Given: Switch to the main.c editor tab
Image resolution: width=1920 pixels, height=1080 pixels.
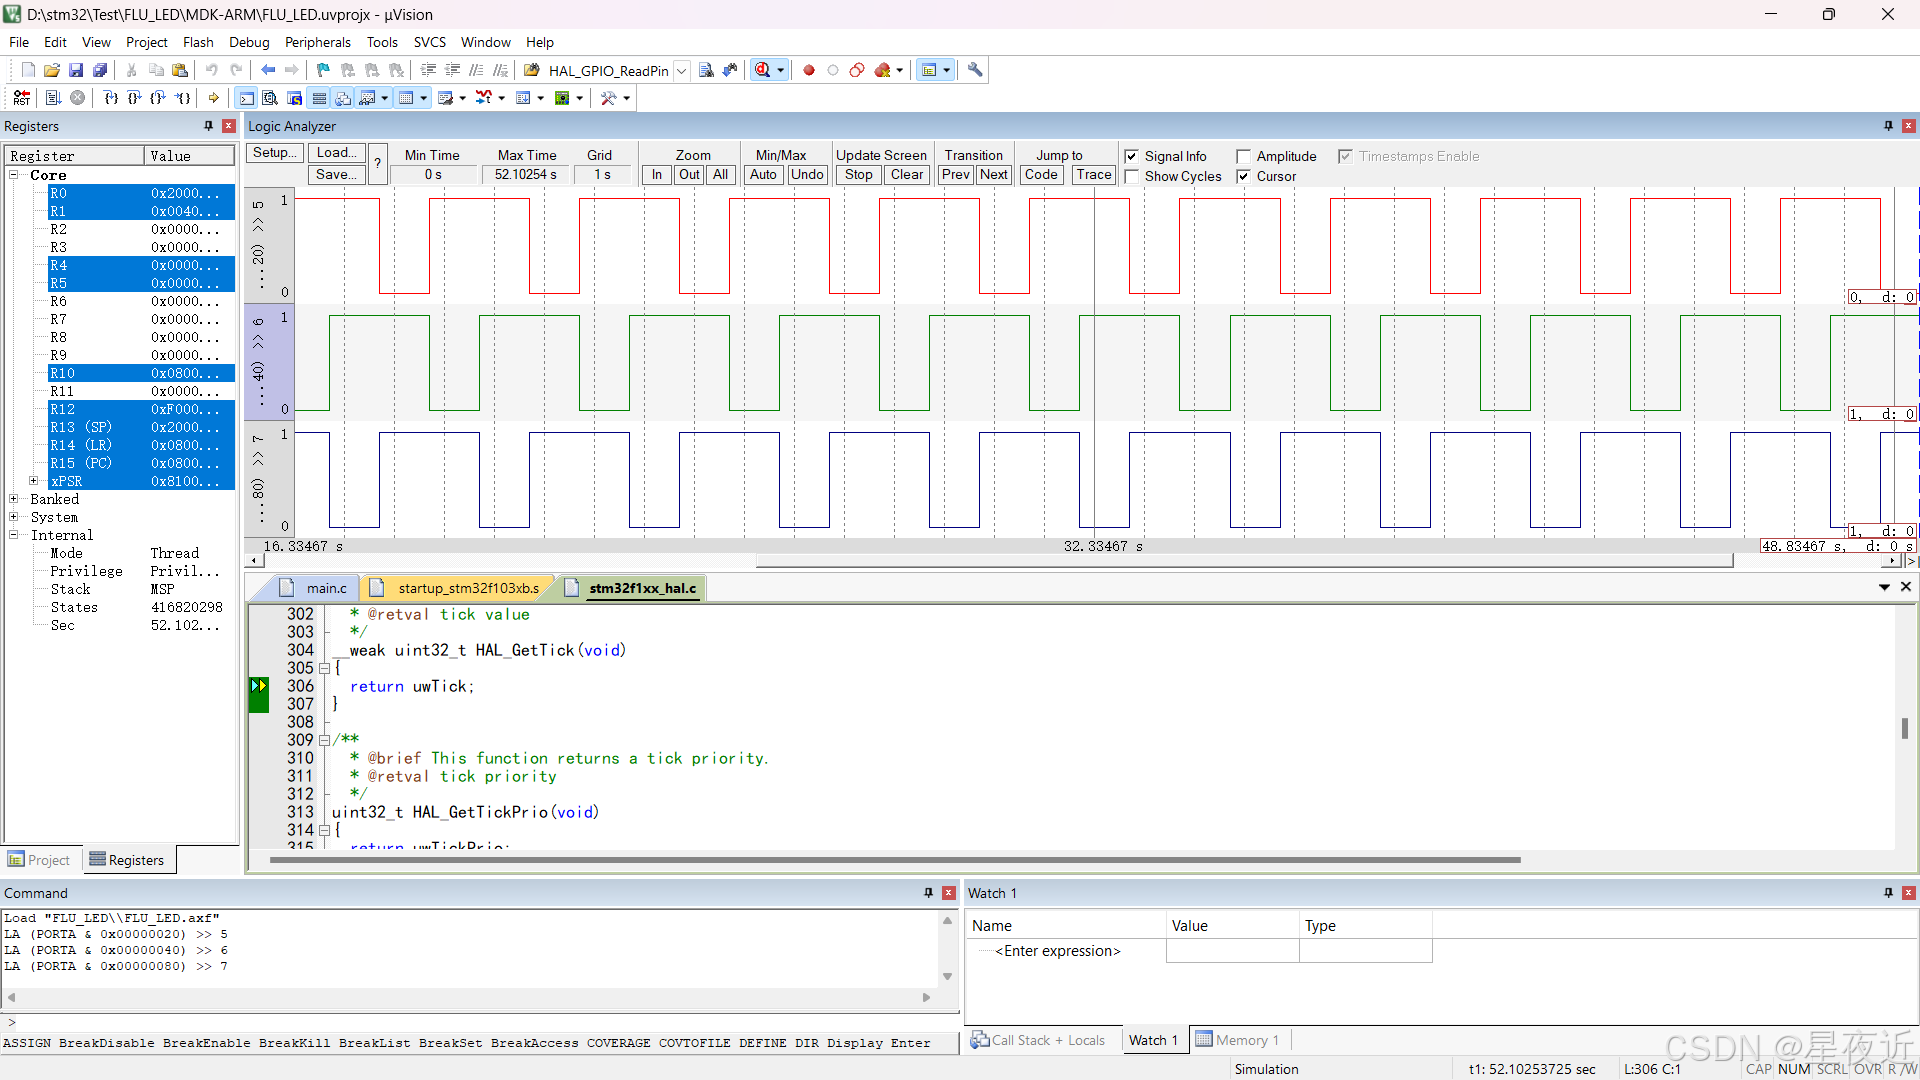Looking at the screenshot, I should (x=326, y=588).
